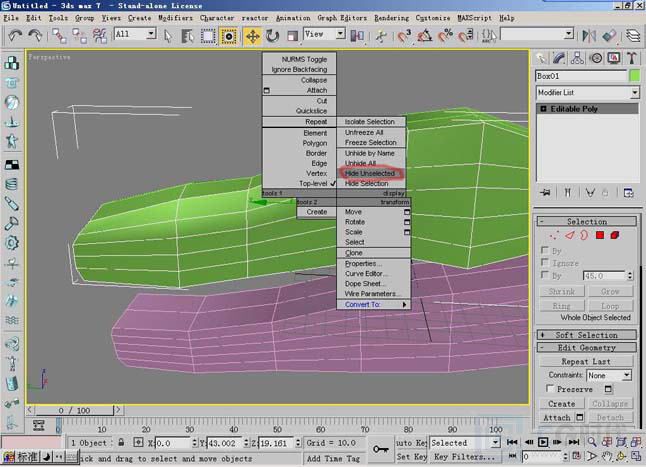Toggle the selection lock padlock icon
Viewport: 646px width, 467px height.
point(121,443)
